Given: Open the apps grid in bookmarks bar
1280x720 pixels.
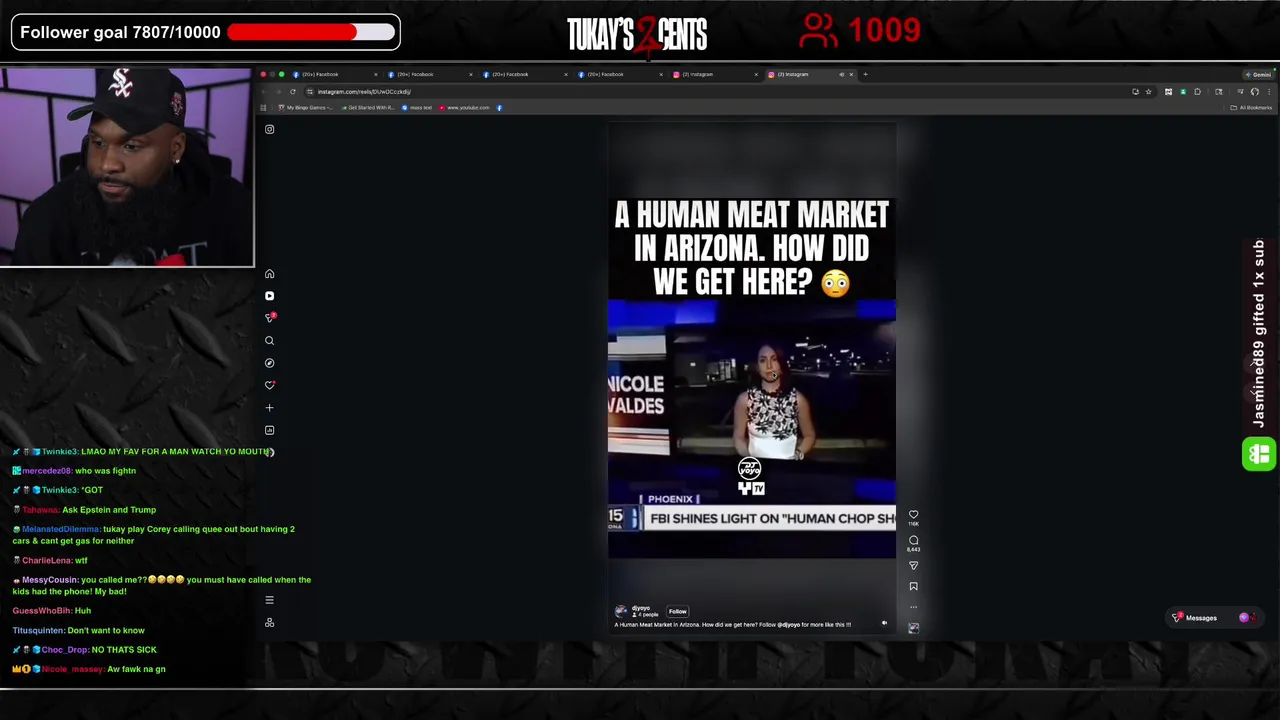Looking at the screenshot, I should point(264,108).
